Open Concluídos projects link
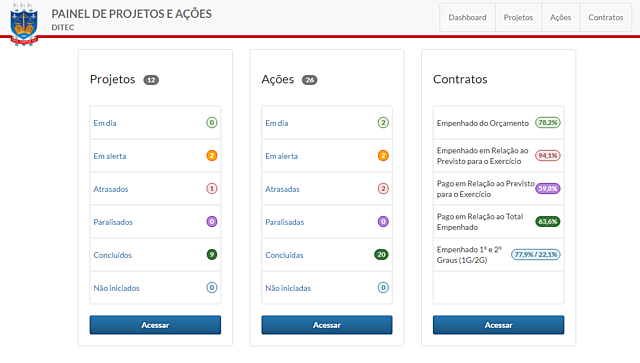Image resolution: width=640 pixels, height=363 pixels. click(113, 255)
